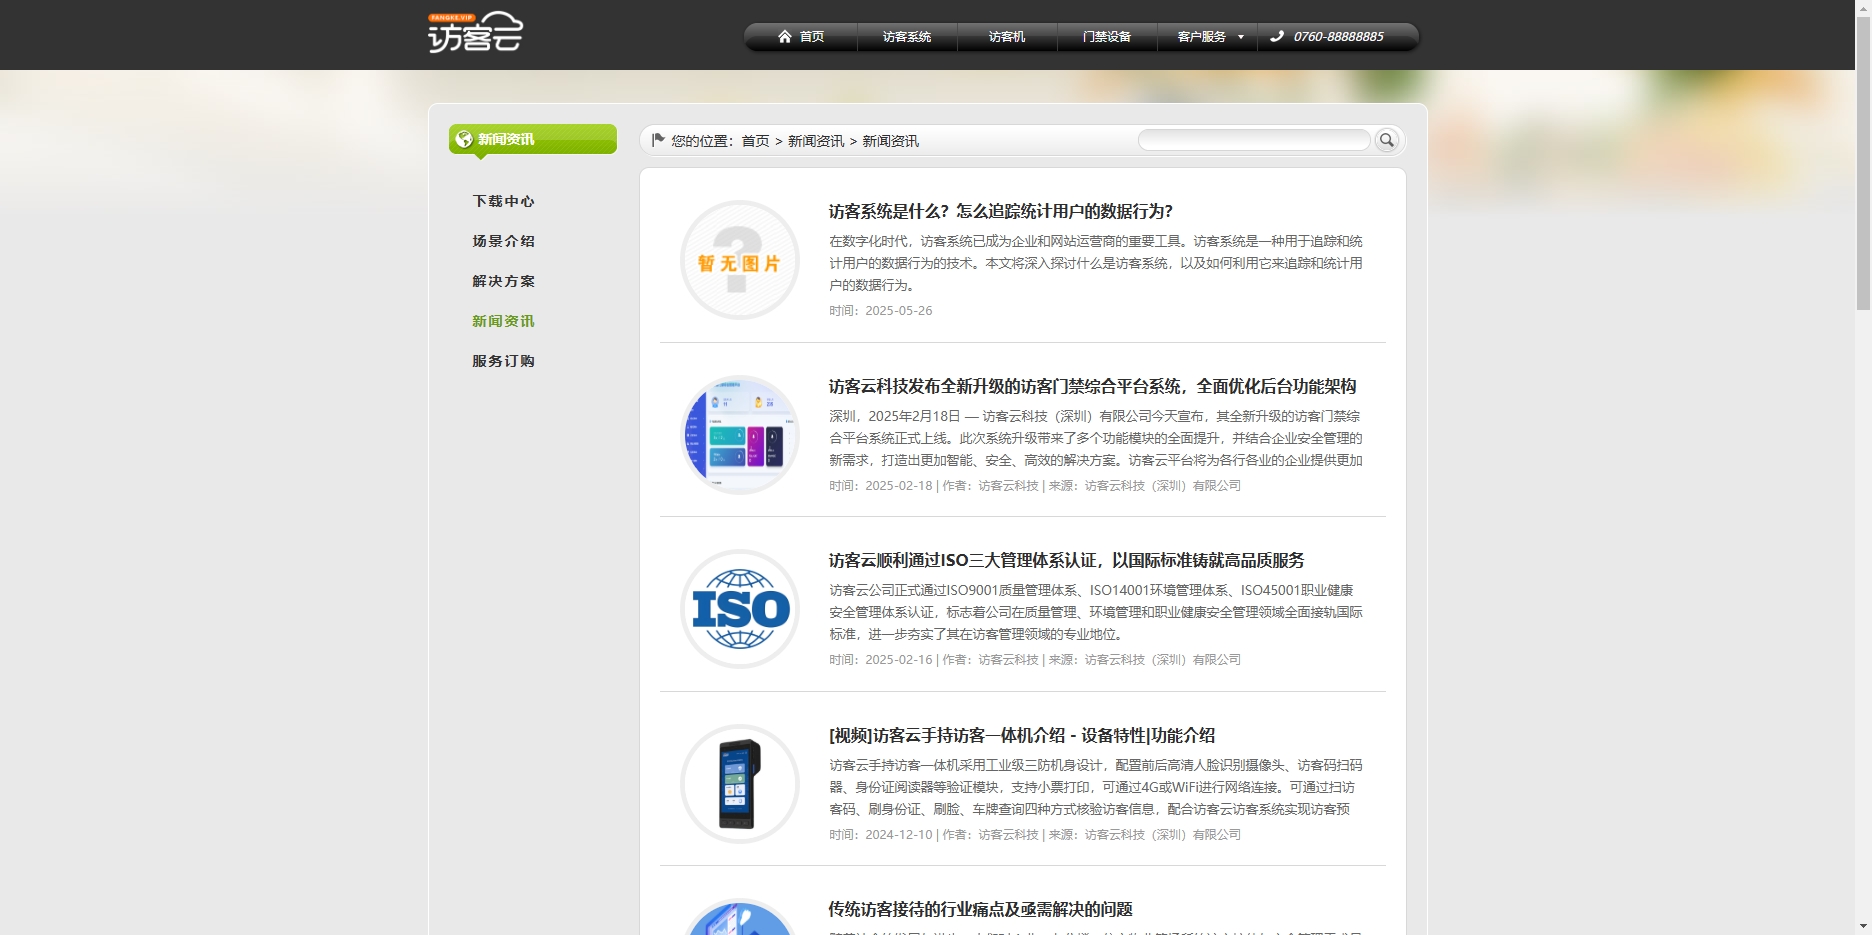Click the ISO logo thumbnail
This screenshot has height=935, width=1872.
point(740,609)
